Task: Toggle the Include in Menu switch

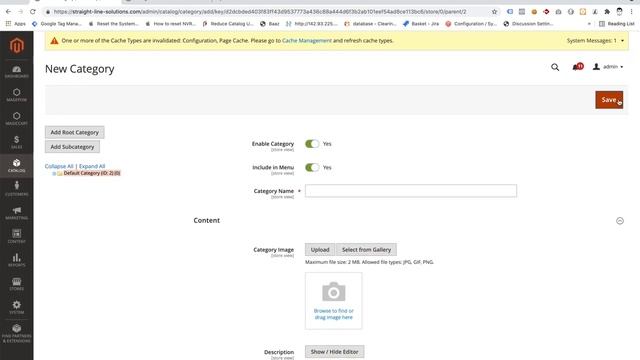Action: click(x=312, y=167)
